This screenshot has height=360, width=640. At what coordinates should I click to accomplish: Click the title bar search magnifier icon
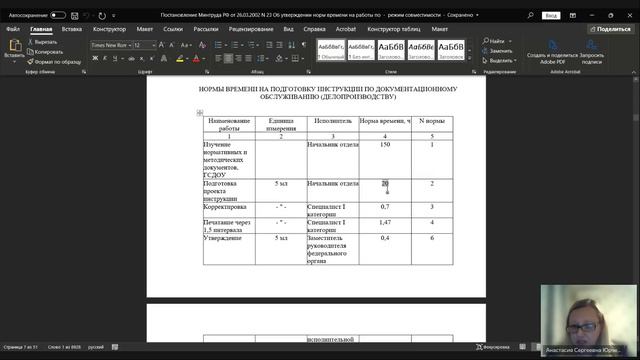pos(530,16)
